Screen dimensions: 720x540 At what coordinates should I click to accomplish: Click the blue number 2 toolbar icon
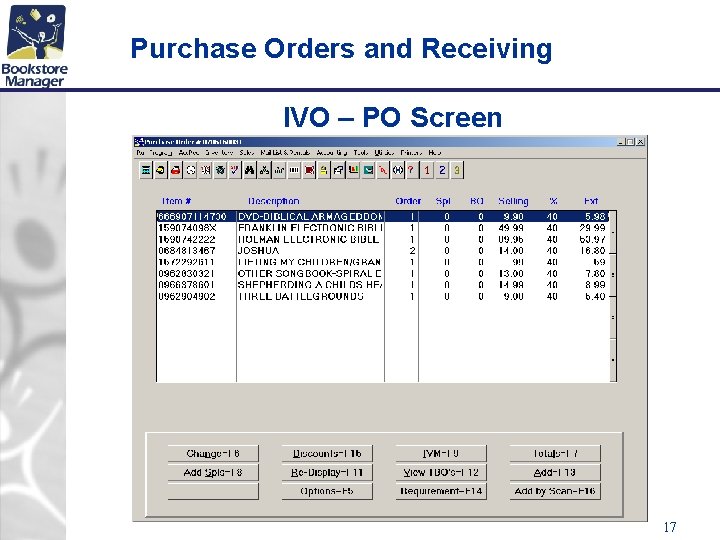tap(442, 170)
